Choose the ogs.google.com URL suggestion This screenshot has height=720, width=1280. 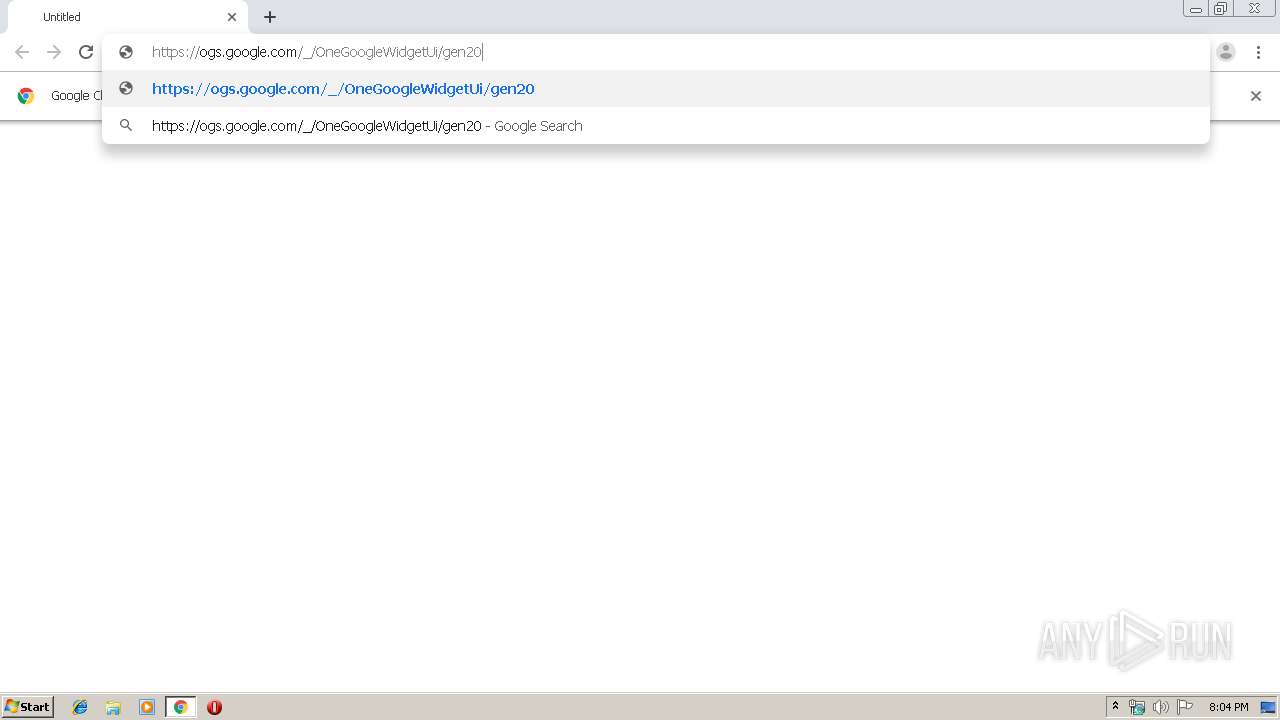point(656,89)
